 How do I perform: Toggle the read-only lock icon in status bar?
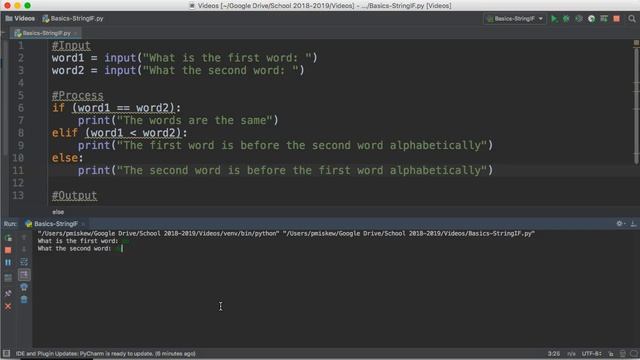click(x=611, y=353)
